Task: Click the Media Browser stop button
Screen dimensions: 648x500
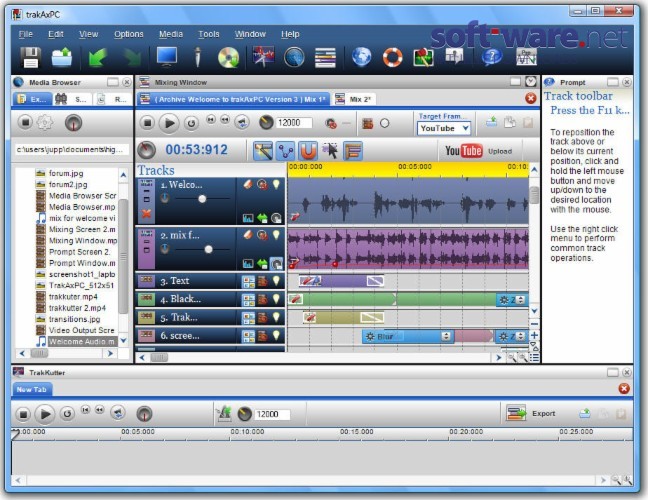Action: click(x=25, y=122)
